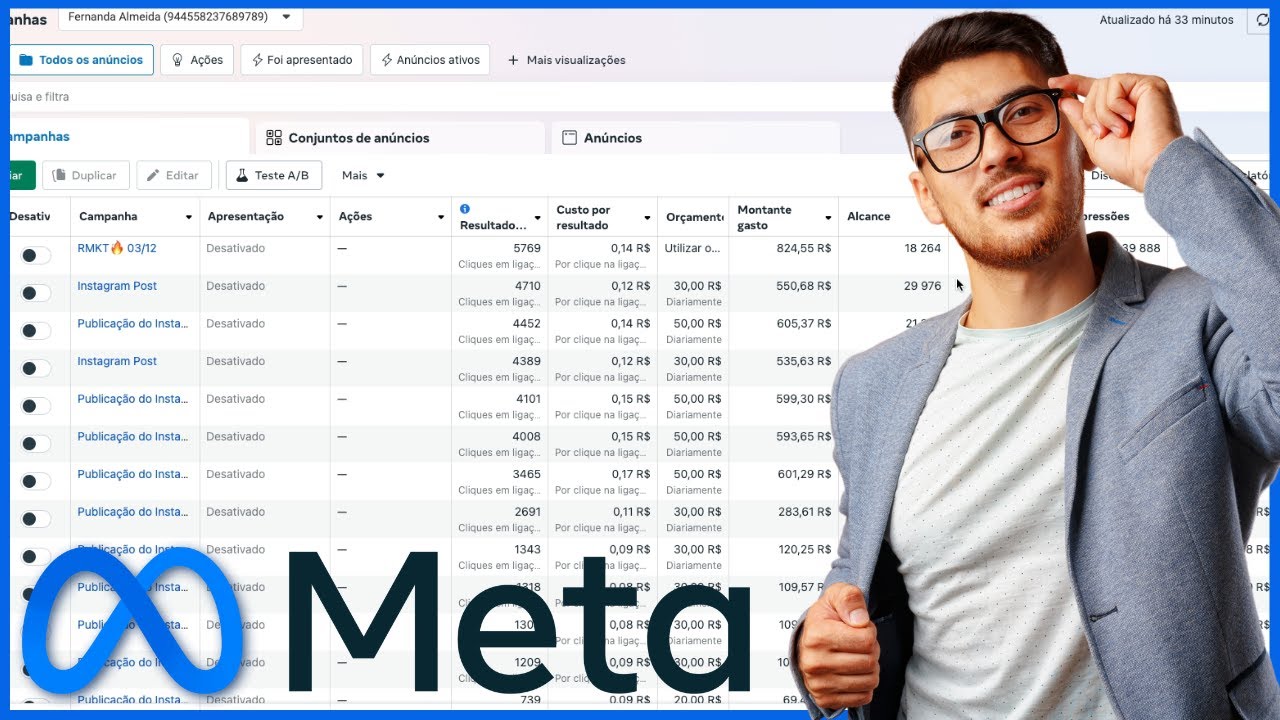The height and width of the screenshot is (720, 1280).
Task: Click the Alcance column header
Action: (x=868, y=217)
